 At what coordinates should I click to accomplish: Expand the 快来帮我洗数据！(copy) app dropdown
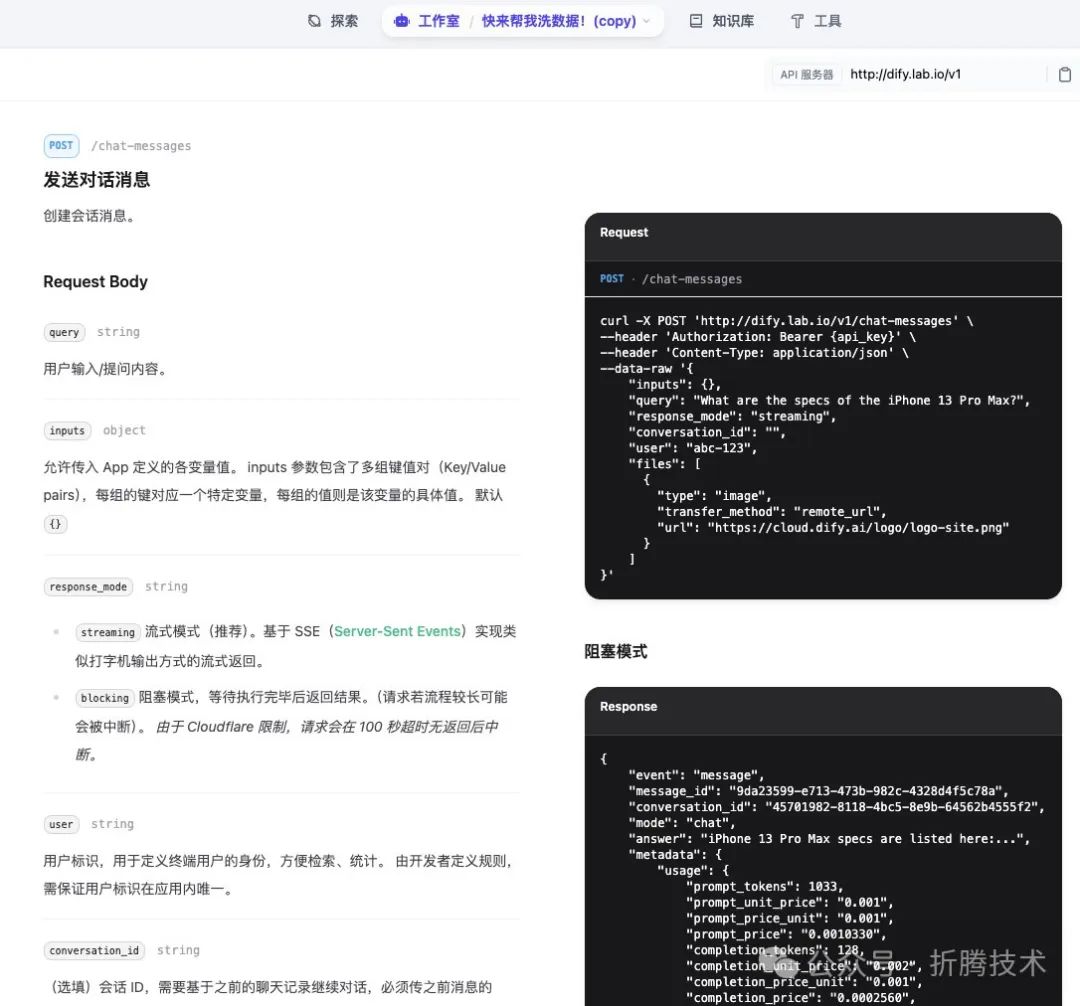click(647, 21)
